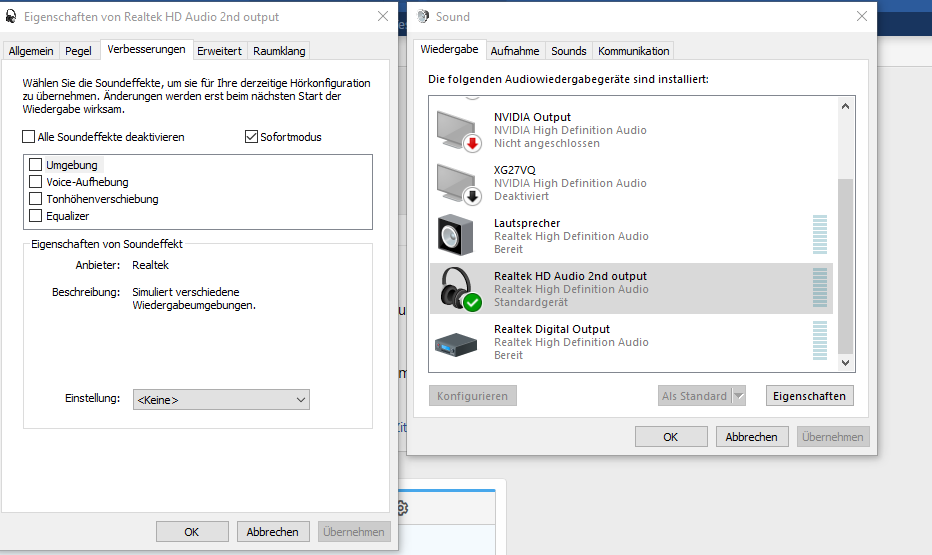
Task: Enable the Voice-Aufhebung effect
Action: 36,182
